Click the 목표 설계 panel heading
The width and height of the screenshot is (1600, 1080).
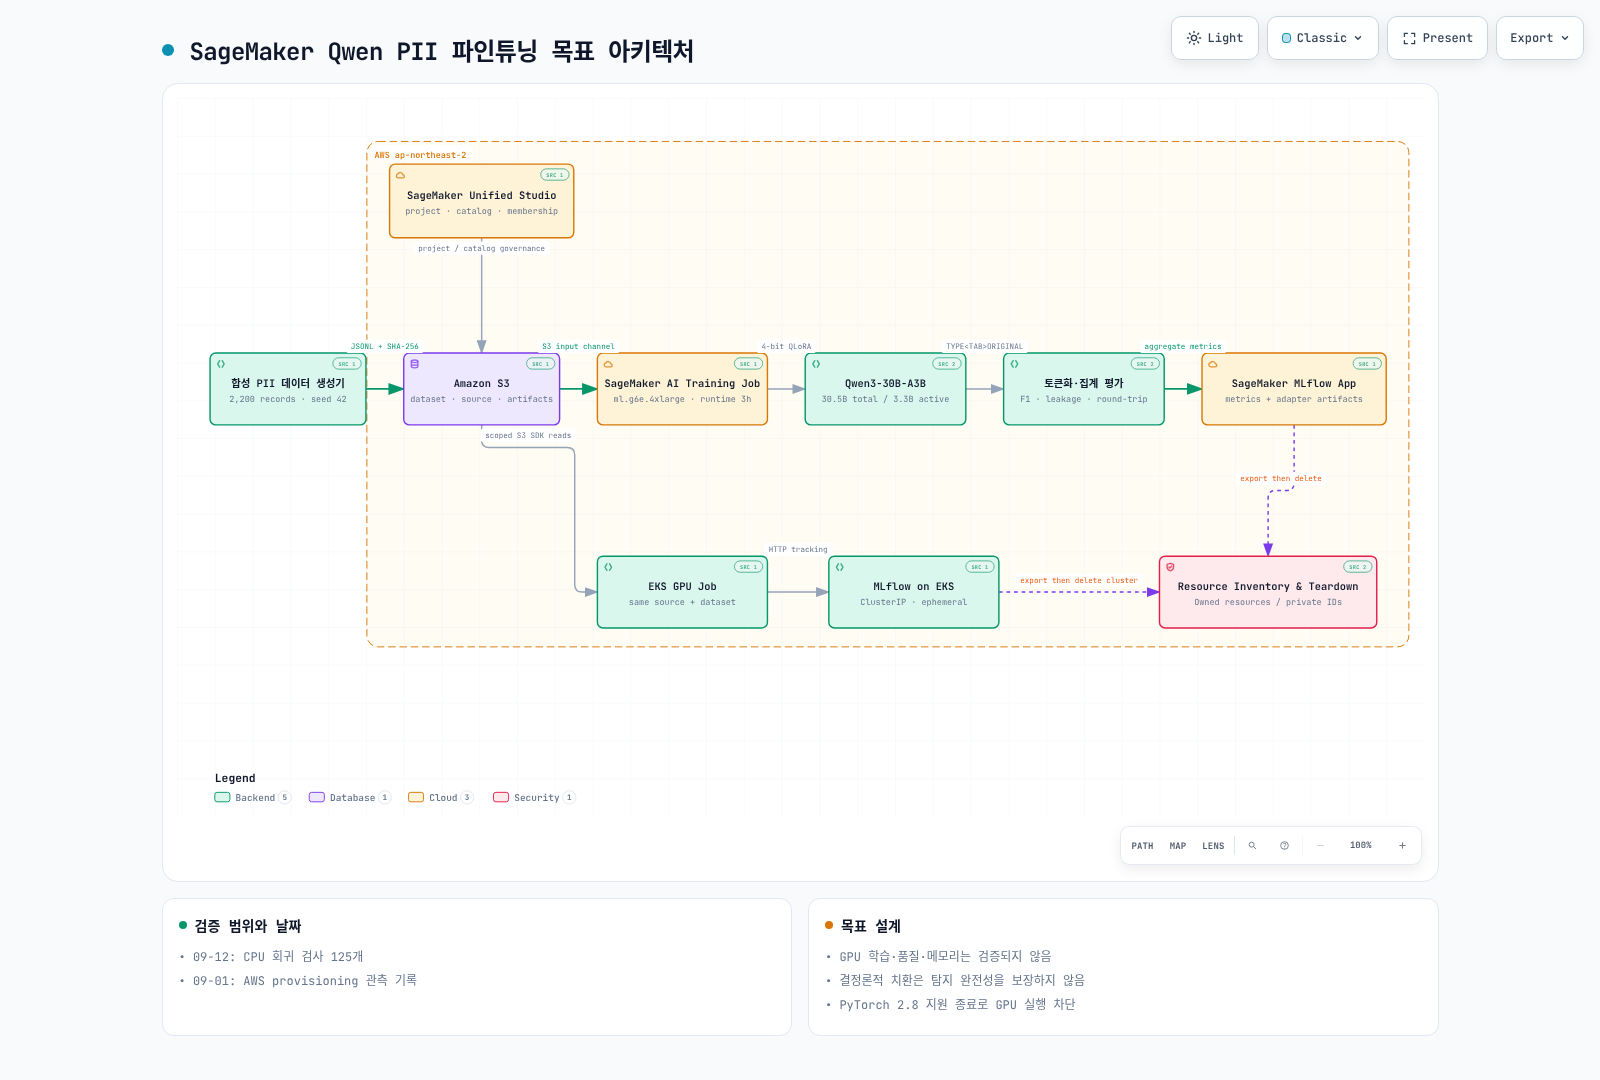(871, 926)
